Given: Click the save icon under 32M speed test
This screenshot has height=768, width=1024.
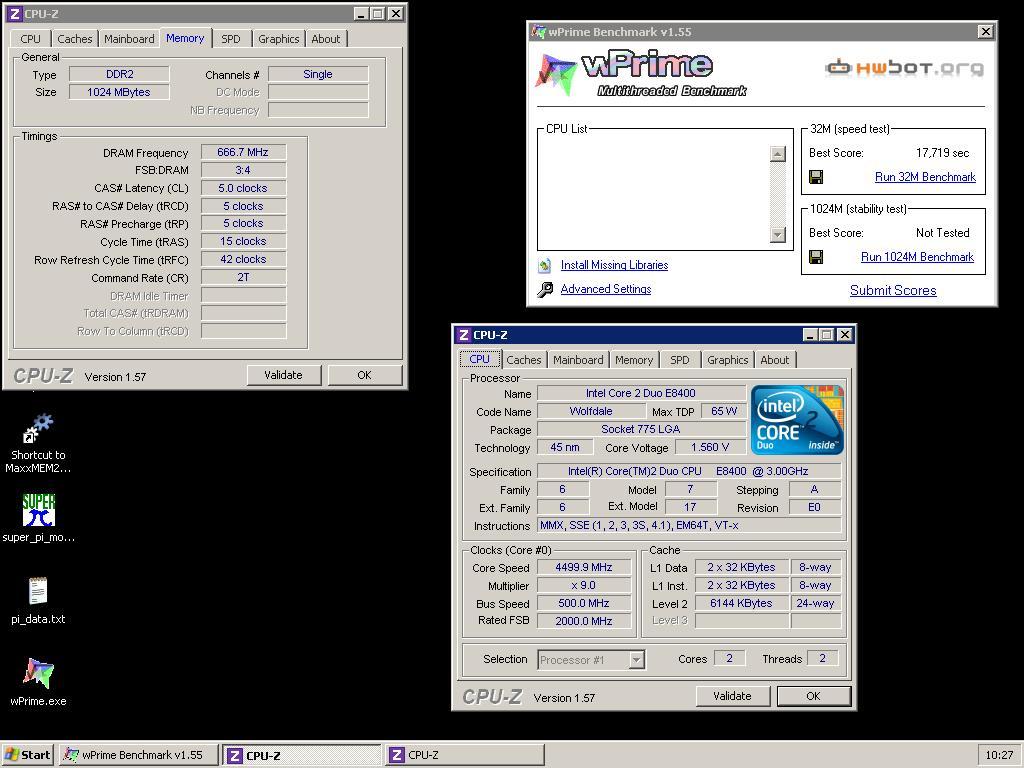Looking at the screenshot, I should [816, 177].
